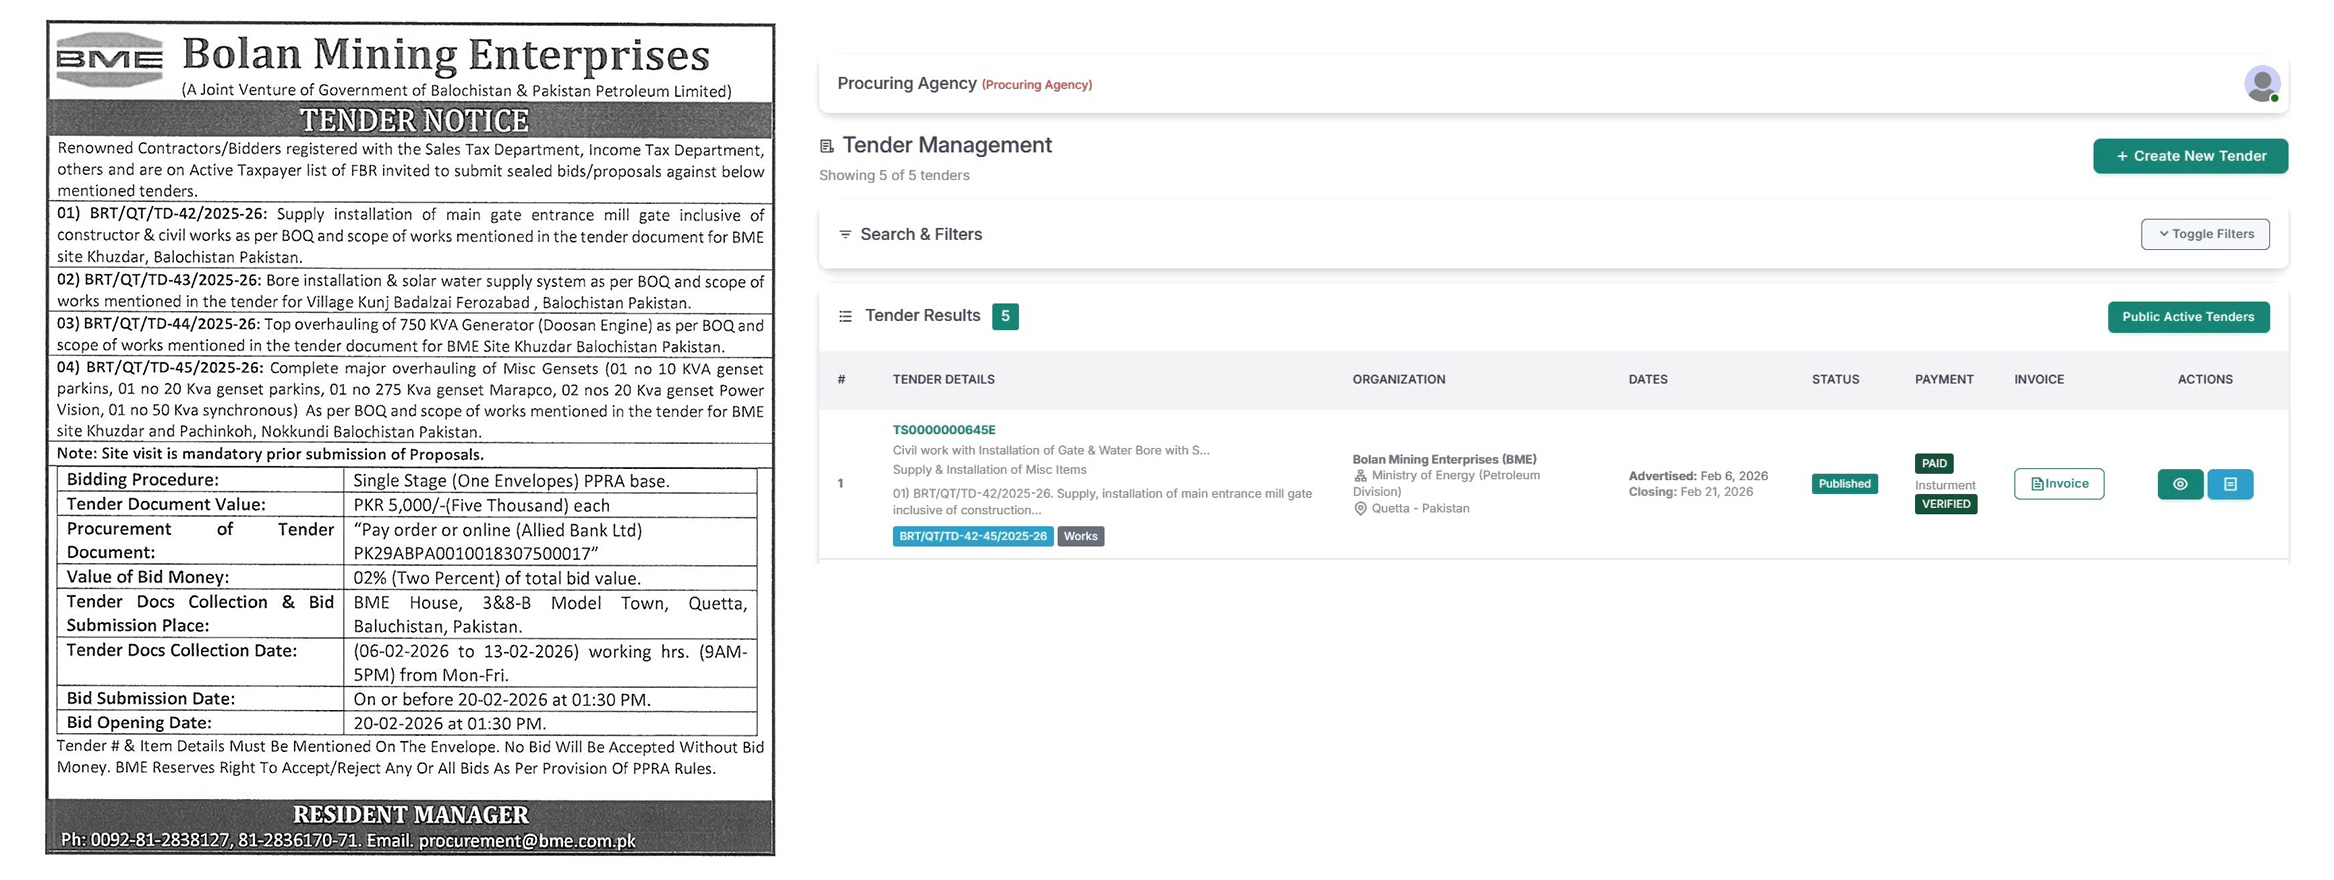Screen dimensions: 2334x880
Task: Click the Tender Management heading icon
Action: (x=827, y=146)
